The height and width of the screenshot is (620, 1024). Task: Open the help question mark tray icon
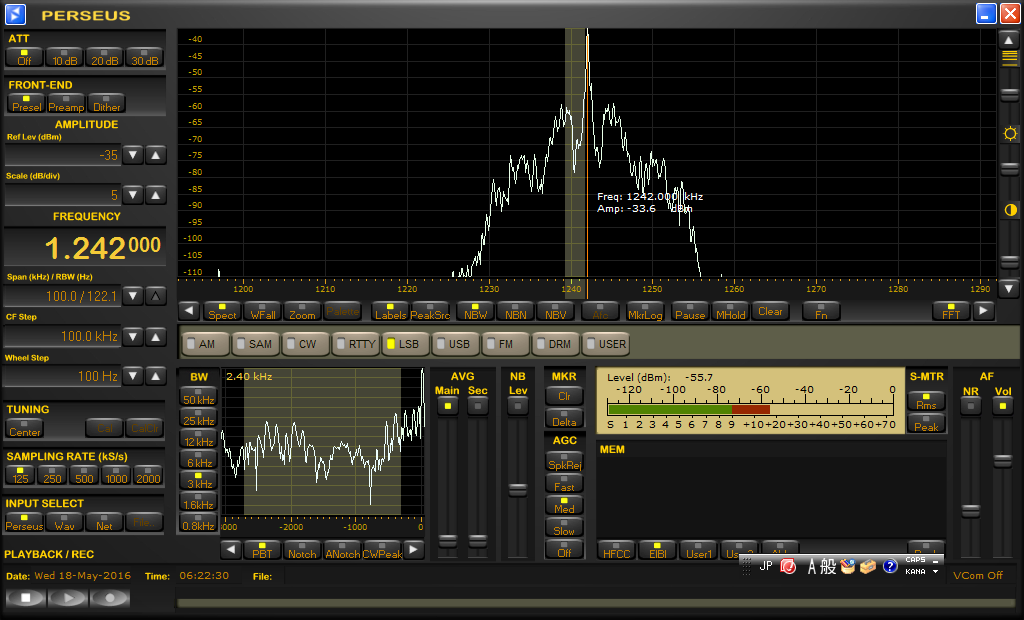[x=890, y=566]
